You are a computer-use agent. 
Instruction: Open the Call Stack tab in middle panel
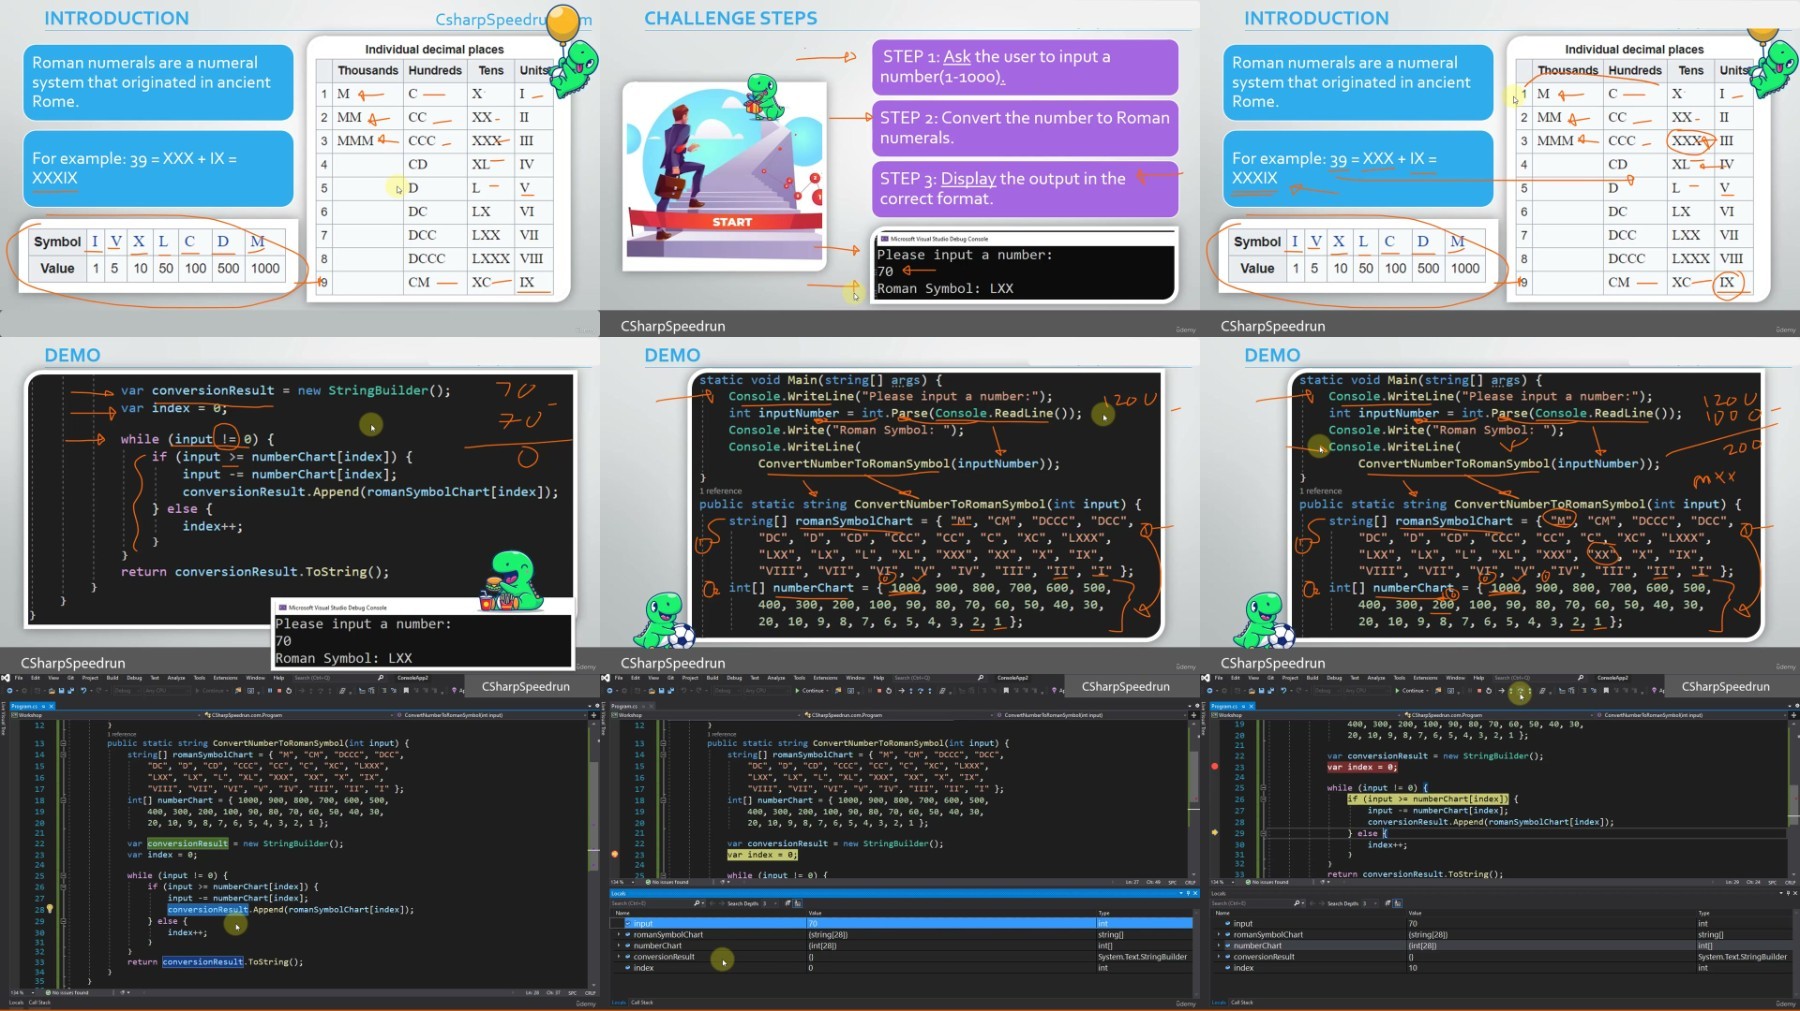pos(642,1002)
